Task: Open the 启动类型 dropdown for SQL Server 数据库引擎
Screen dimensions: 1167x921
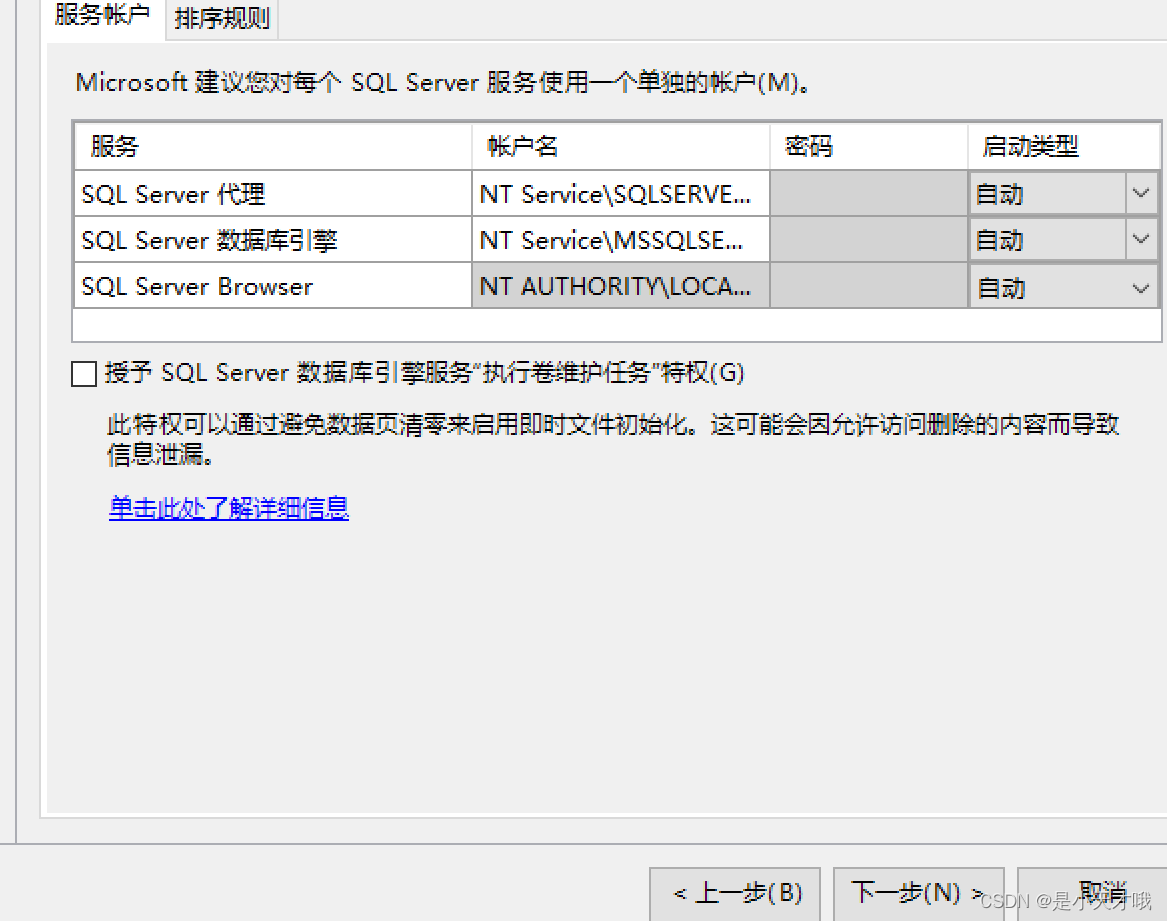Action: click(1141, 239)
